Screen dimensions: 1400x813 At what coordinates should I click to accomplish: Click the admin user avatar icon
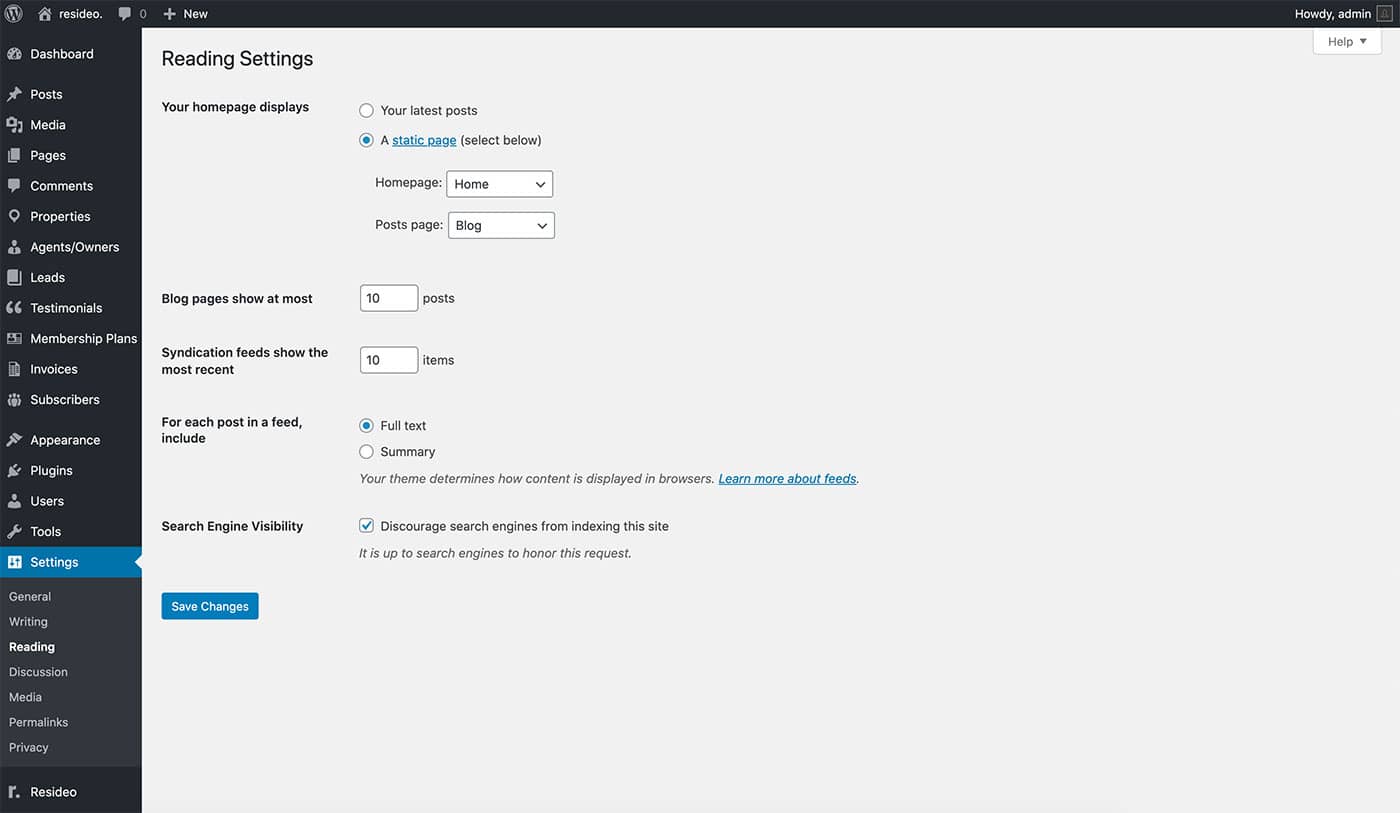click(1384, 14)
